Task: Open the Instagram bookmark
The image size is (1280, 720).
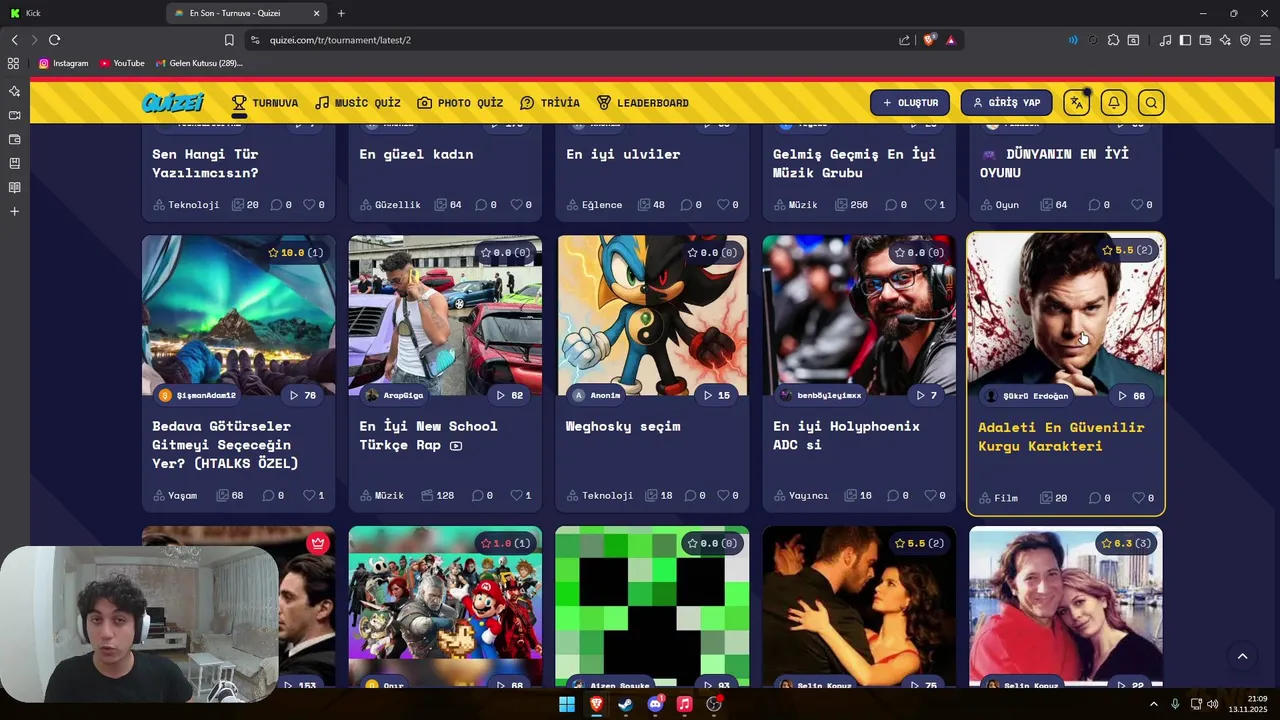Action: pyautogui.click(x=63, y=63)
